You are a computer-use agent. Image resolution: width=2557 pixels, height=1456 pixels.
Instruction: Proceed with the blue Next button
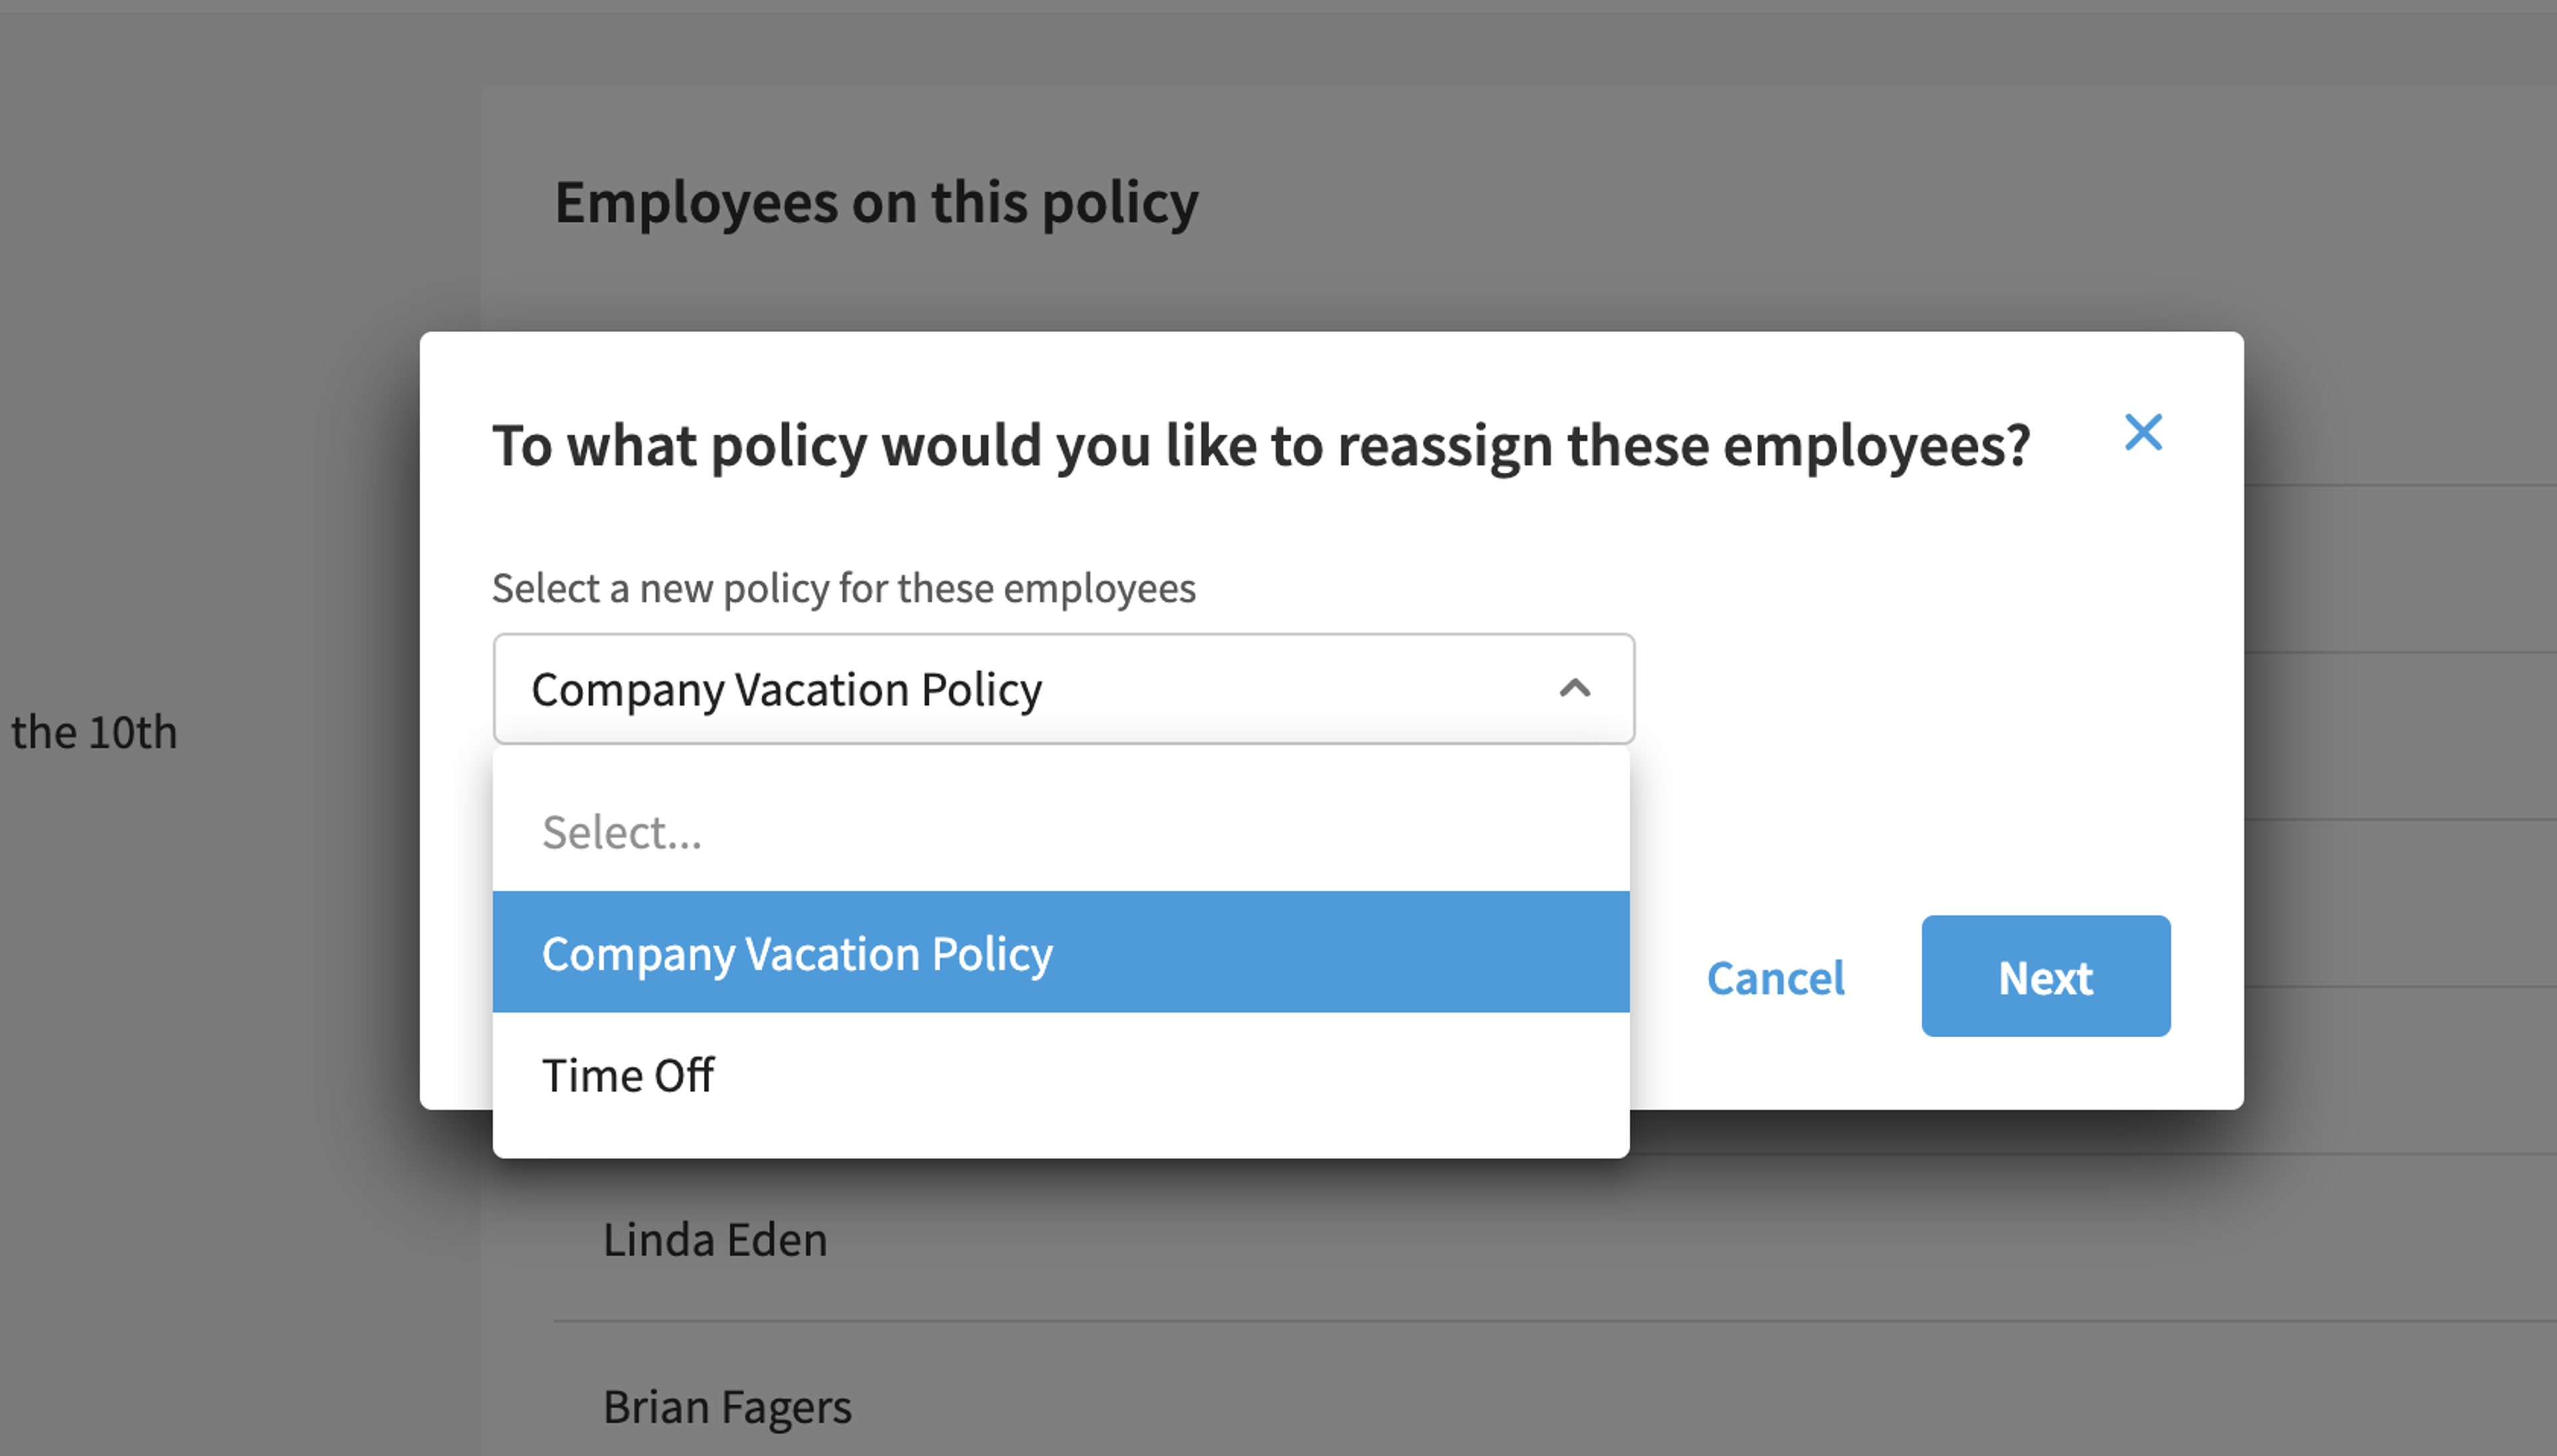pyautogui.click(x=2046, y=976)
